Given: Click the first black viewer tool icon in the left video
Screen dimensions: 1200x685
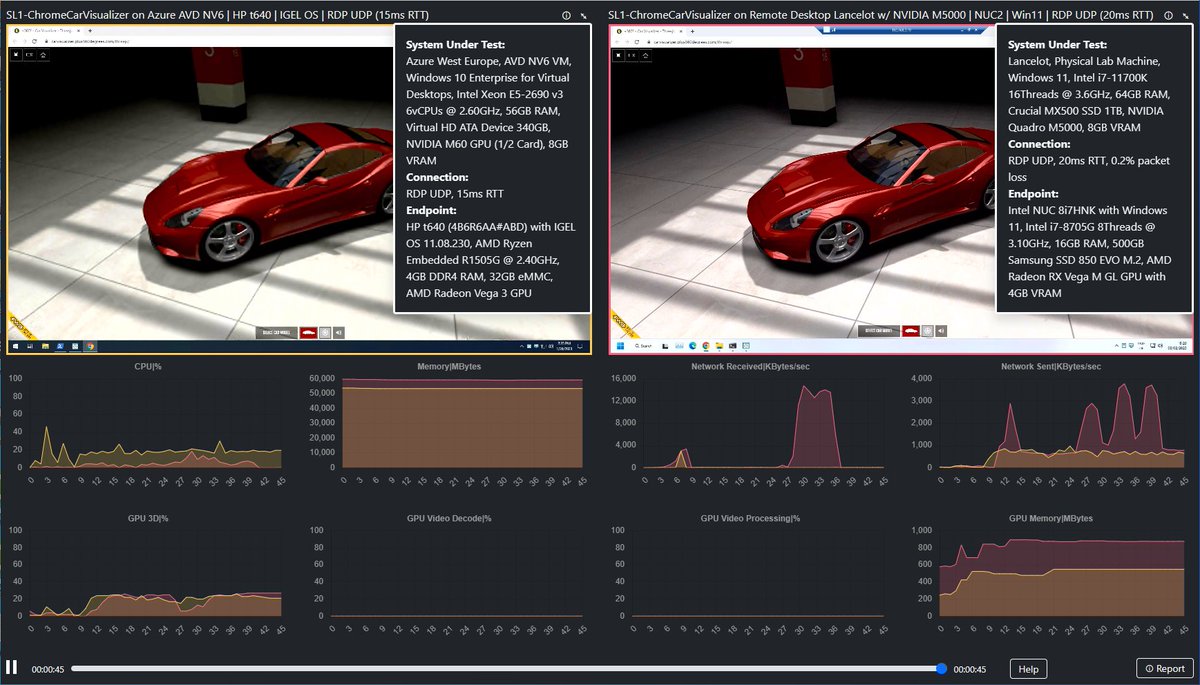Looking at the screenshot, I should pos(16,55).
